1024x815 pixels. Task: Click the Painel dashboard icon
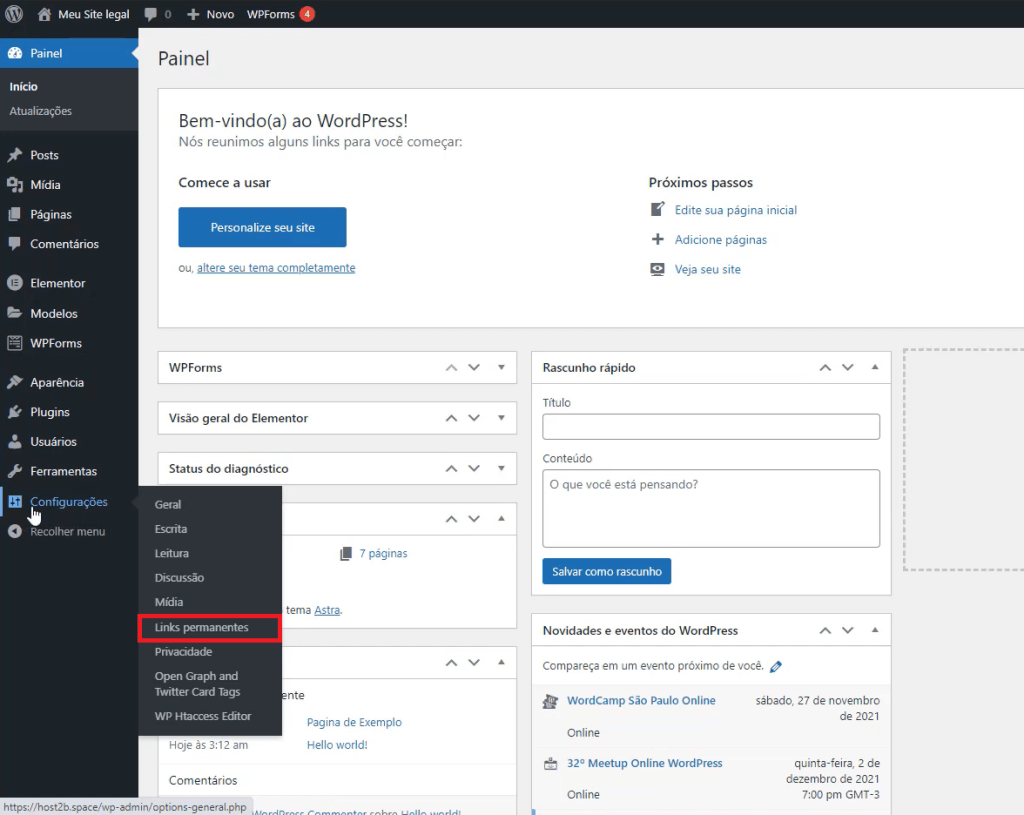pos(15,54)
